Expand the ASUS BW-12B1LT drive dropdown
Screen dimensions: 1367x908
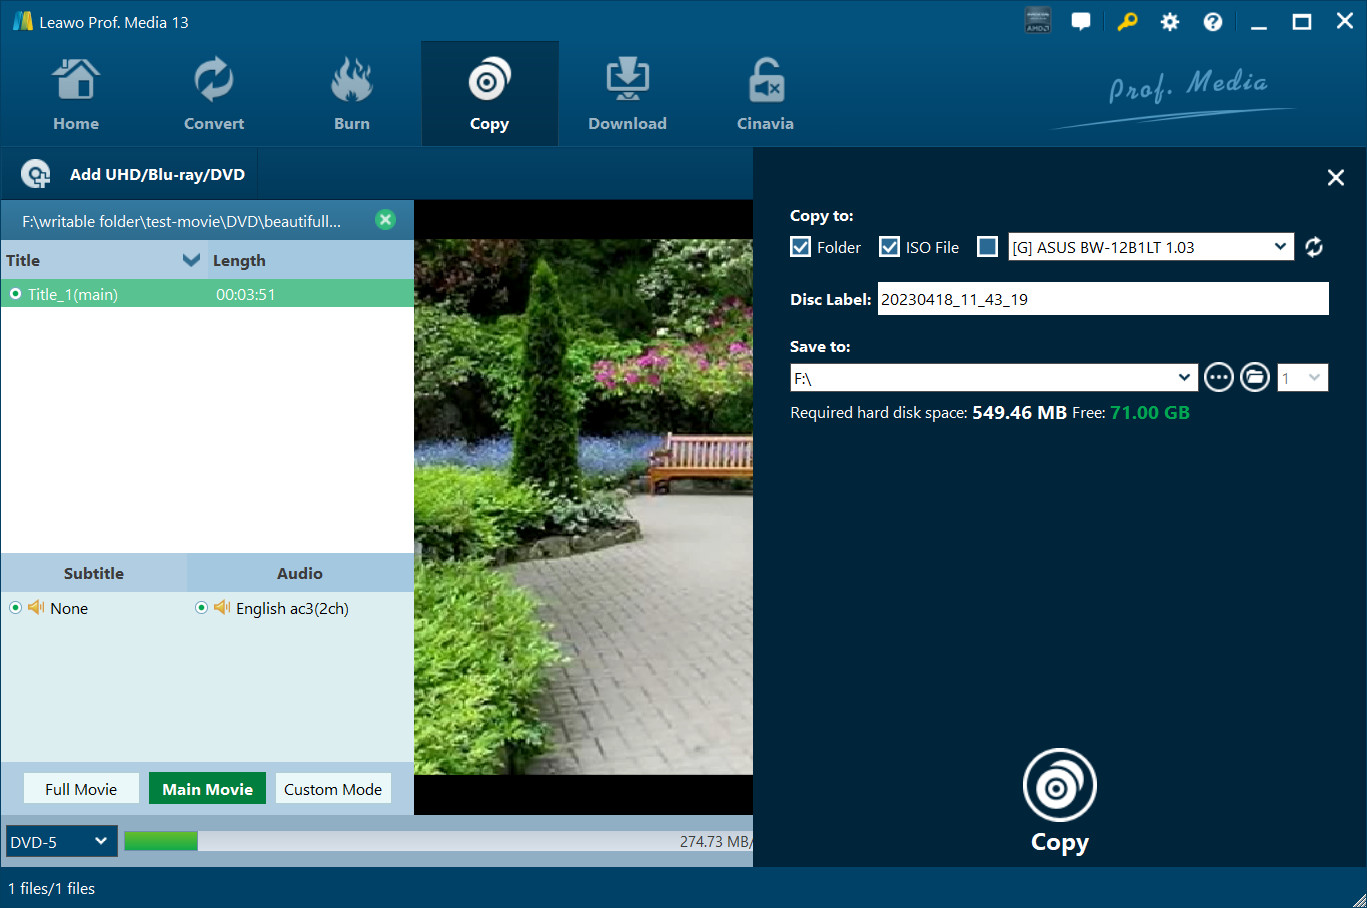click(1280, 247)
